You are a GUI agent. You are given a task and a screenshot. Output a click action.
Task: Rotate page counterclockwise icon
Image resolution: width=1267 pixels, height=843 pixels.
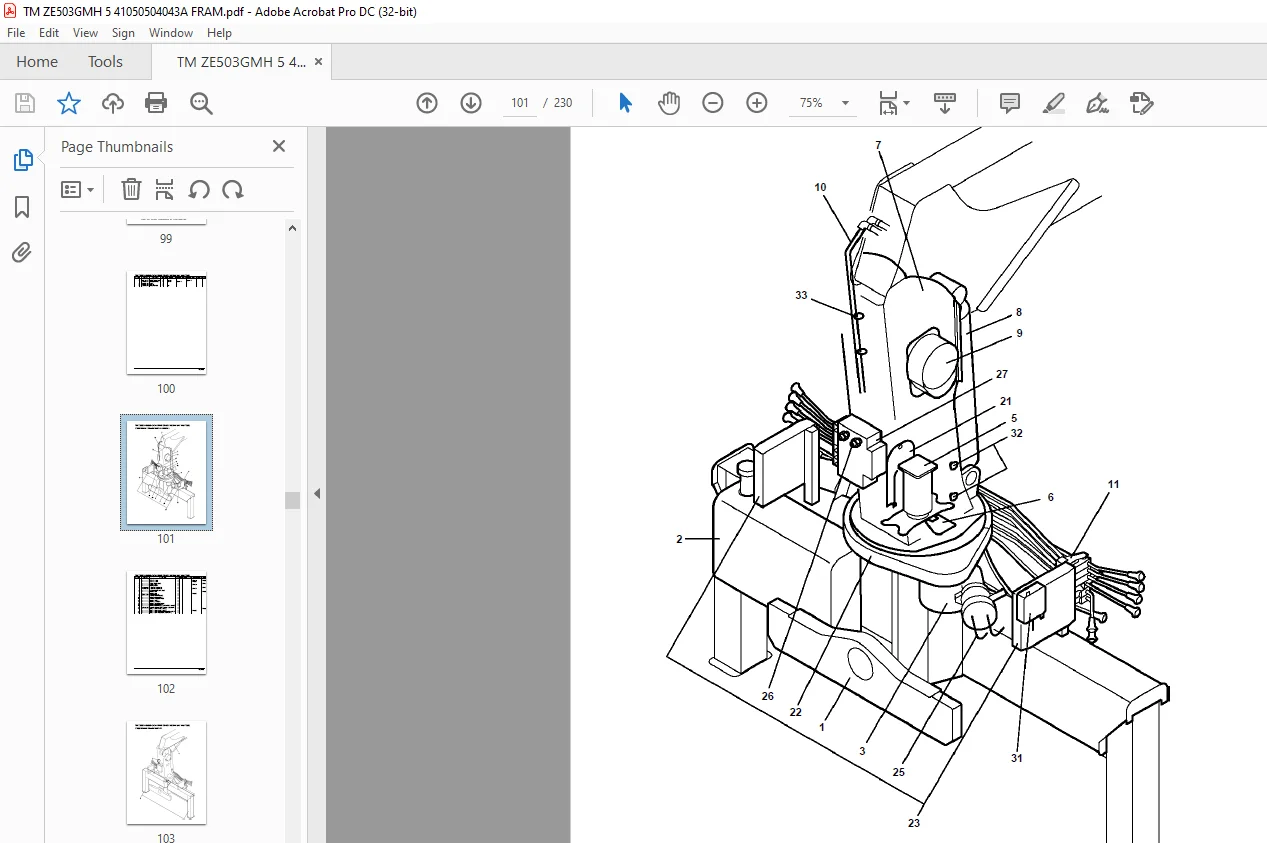click(x=199, y=189)
